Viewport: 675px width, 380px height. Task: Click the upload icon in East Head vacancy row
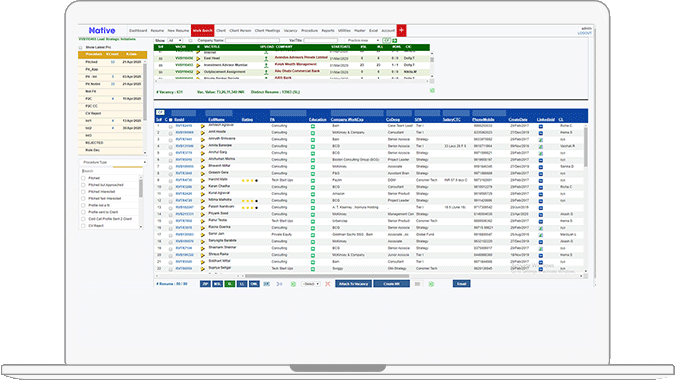pyautogui.click(x=266, y=58)
